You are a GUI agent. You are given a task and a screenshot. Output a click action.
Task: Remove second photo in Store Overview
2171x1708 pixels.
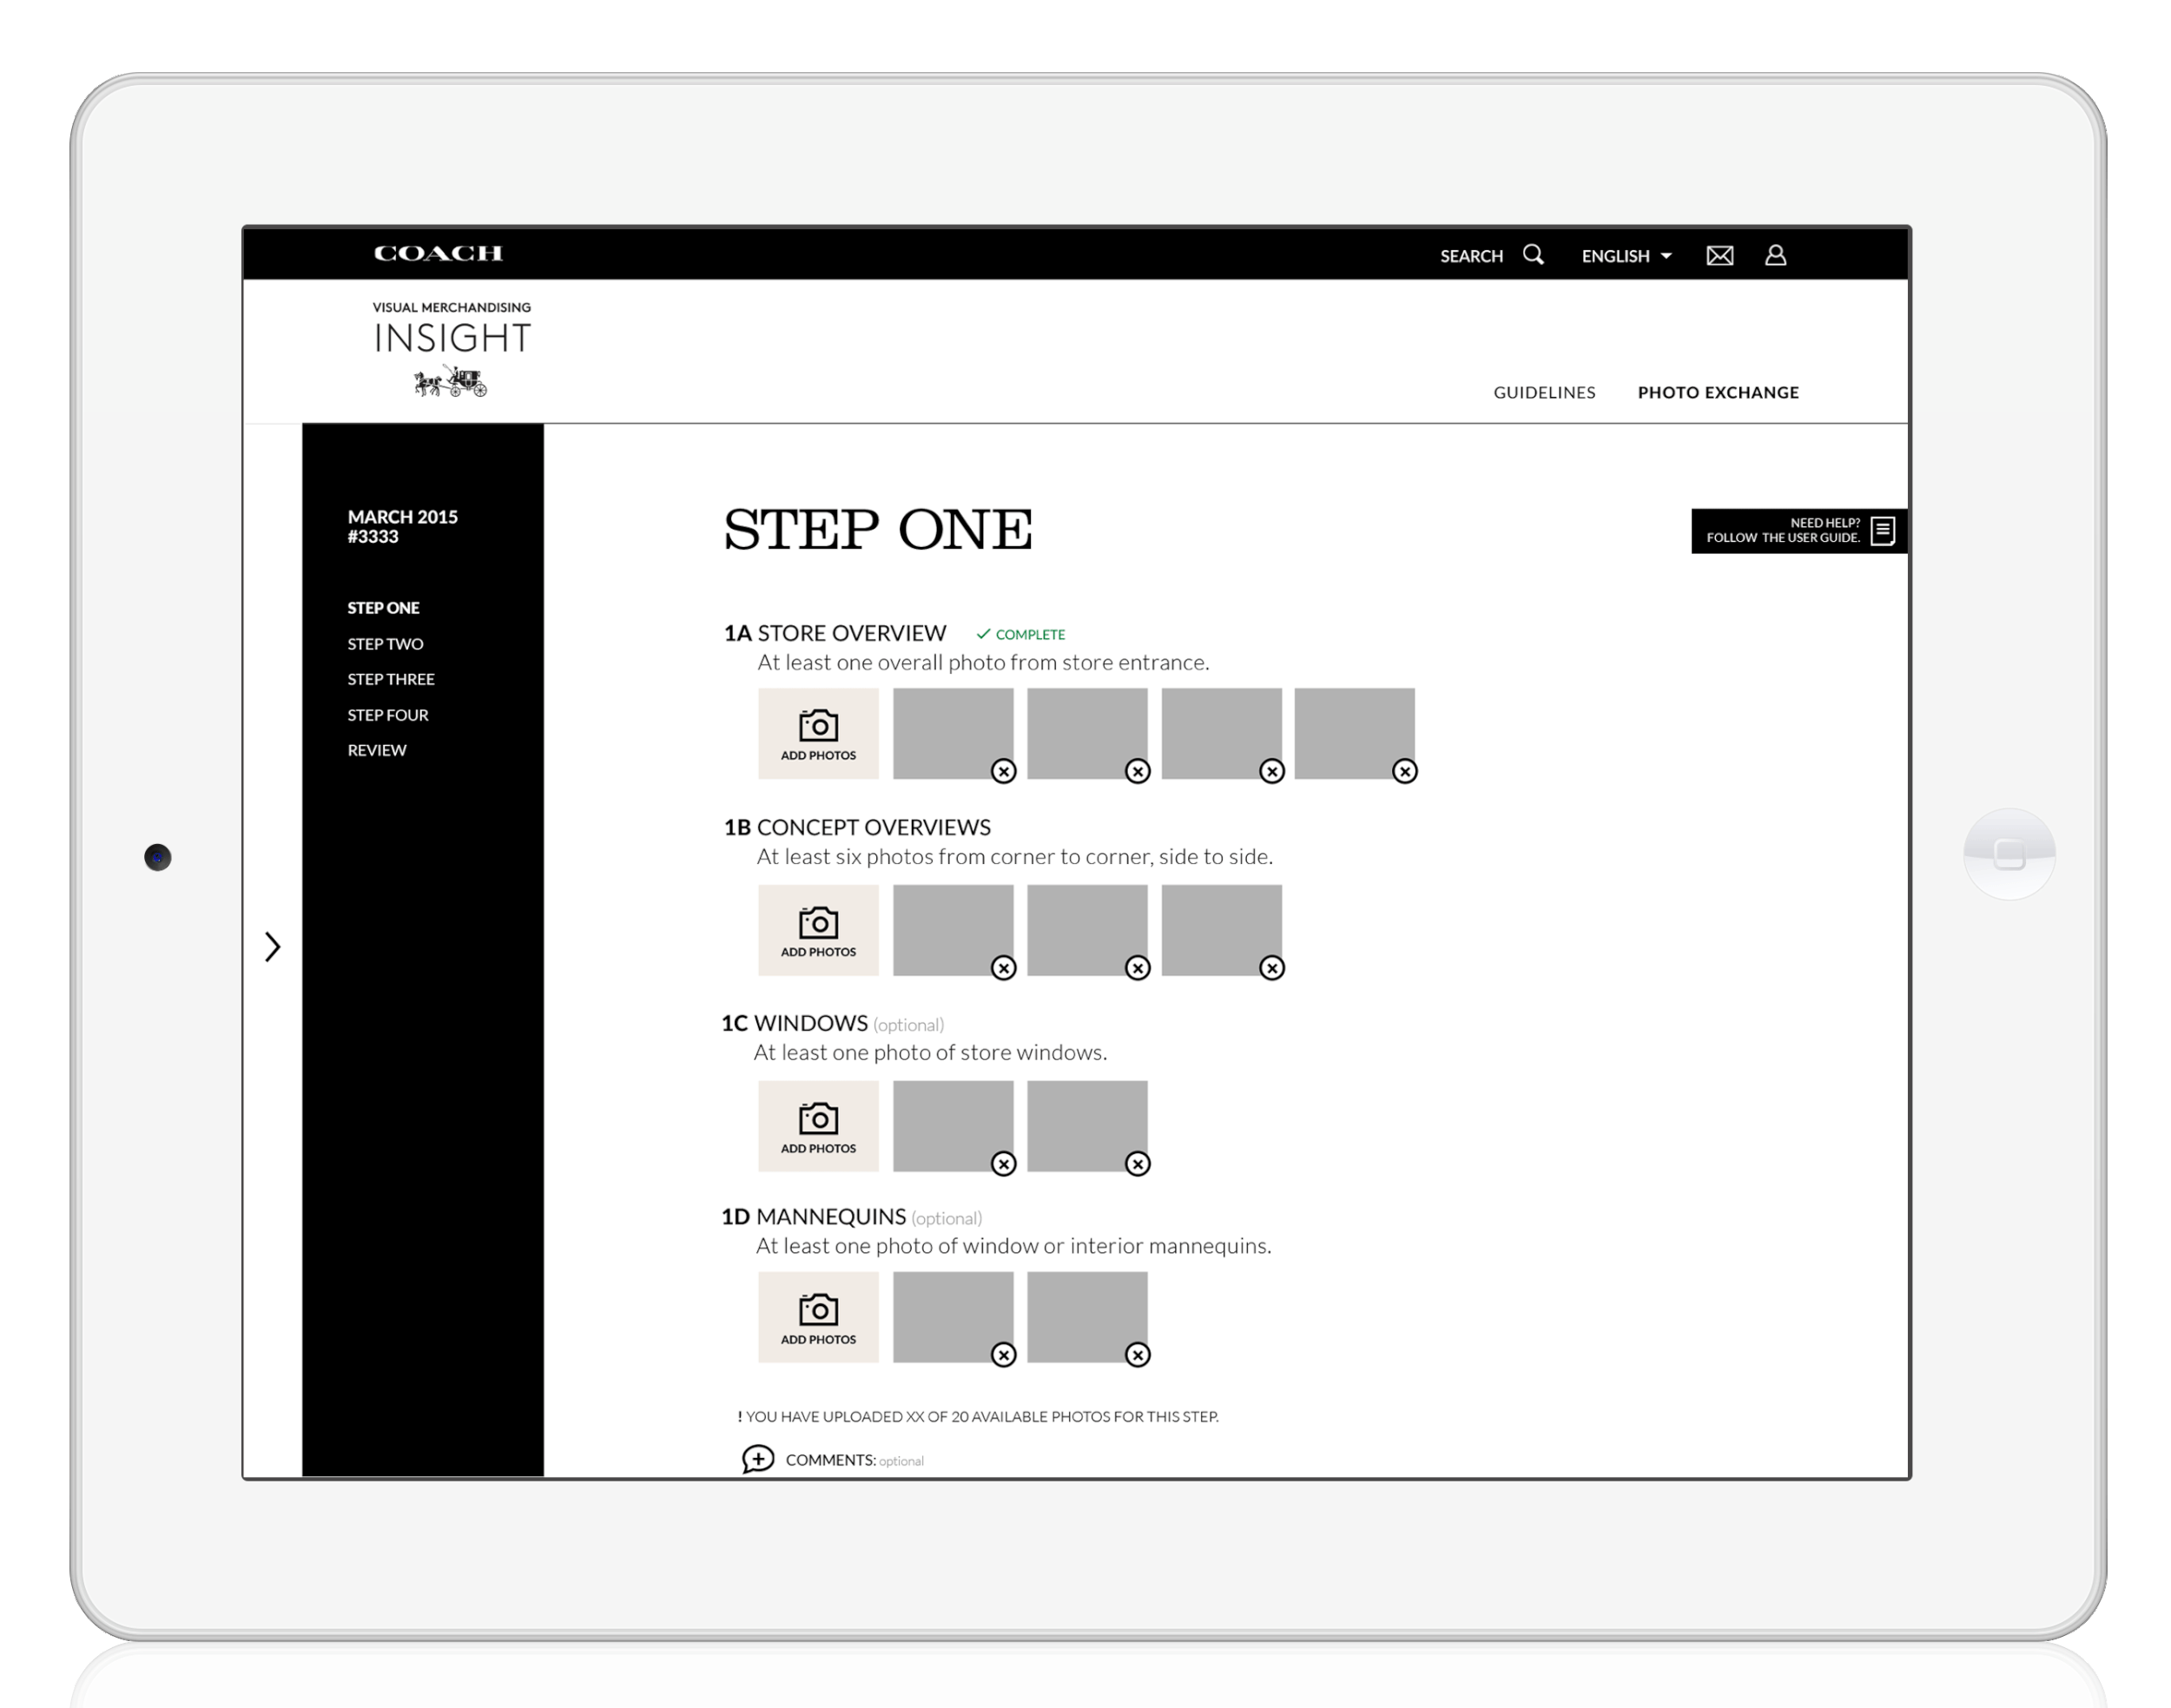(1137, 771)
